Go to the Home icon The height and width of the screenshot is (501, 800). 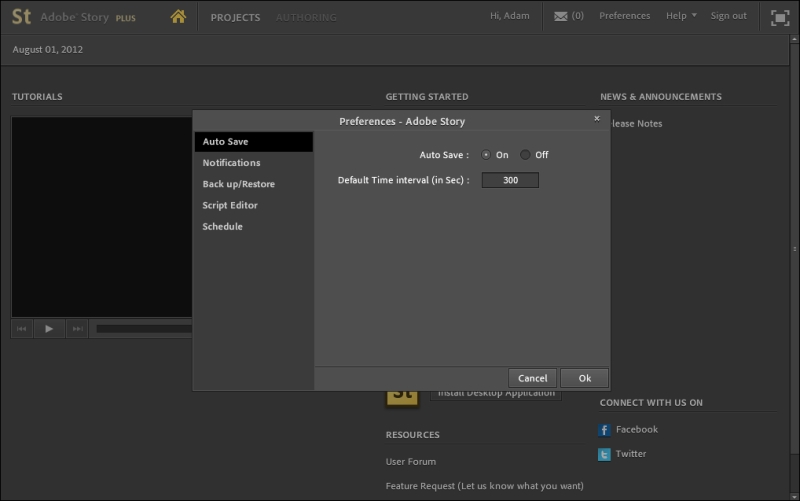pyautogui.click(x=178, y=17)
